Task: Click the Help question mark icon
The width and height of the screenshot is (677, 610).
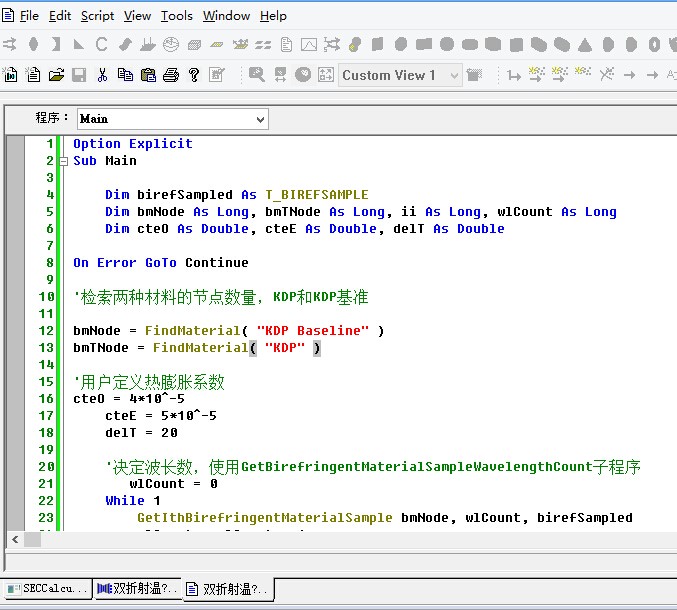Action: (x=194, y=75)
